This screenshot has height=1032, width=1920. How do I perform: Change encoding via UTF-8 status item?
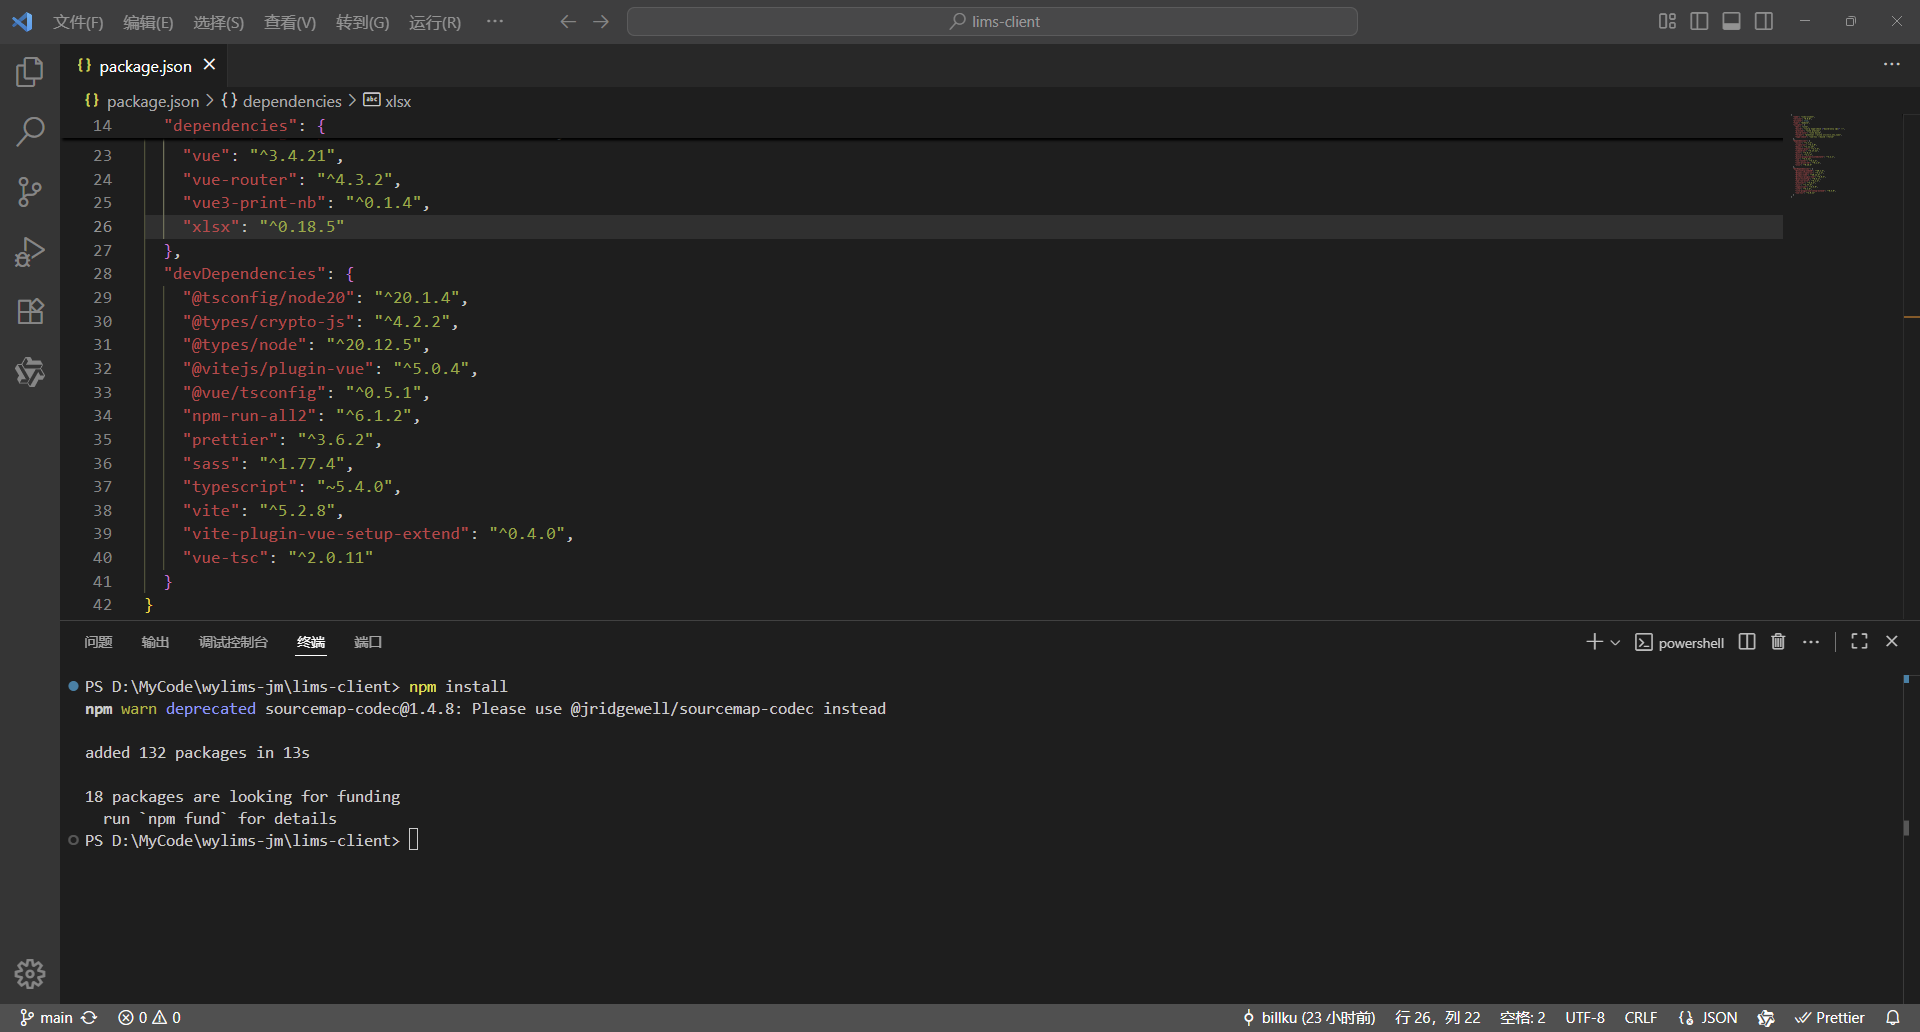click(x=1585, y=1017)
